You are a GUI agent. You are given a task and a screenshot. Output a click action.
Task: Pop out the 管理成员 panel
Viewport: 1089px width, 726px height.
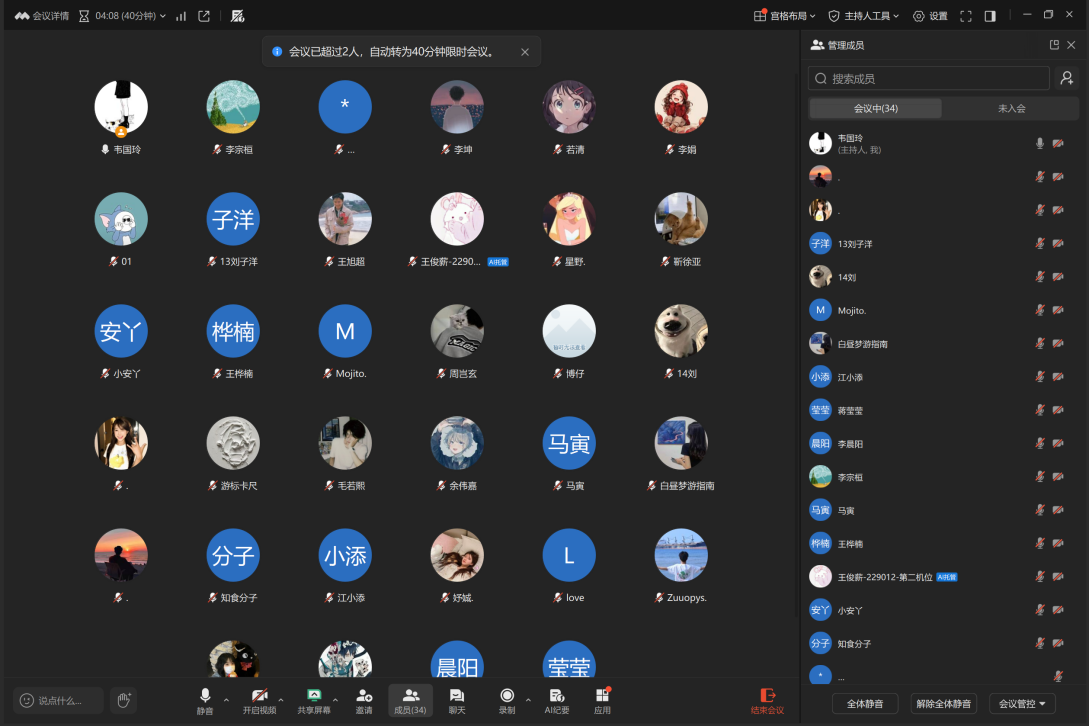tap(1054, 45)
